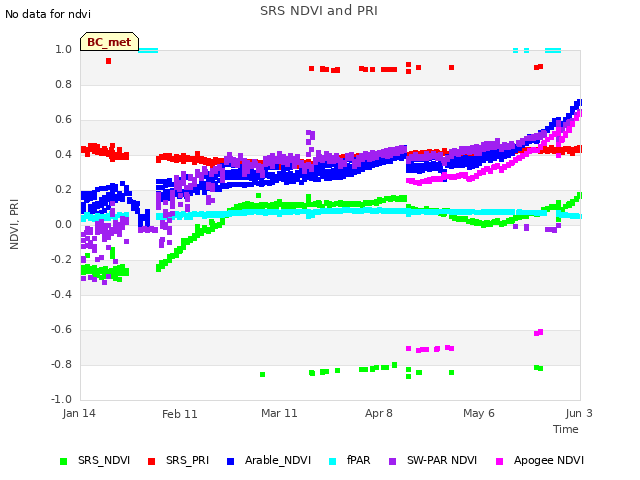
Task: Click the SRS_NDVI legend entry
Action: 95,460
